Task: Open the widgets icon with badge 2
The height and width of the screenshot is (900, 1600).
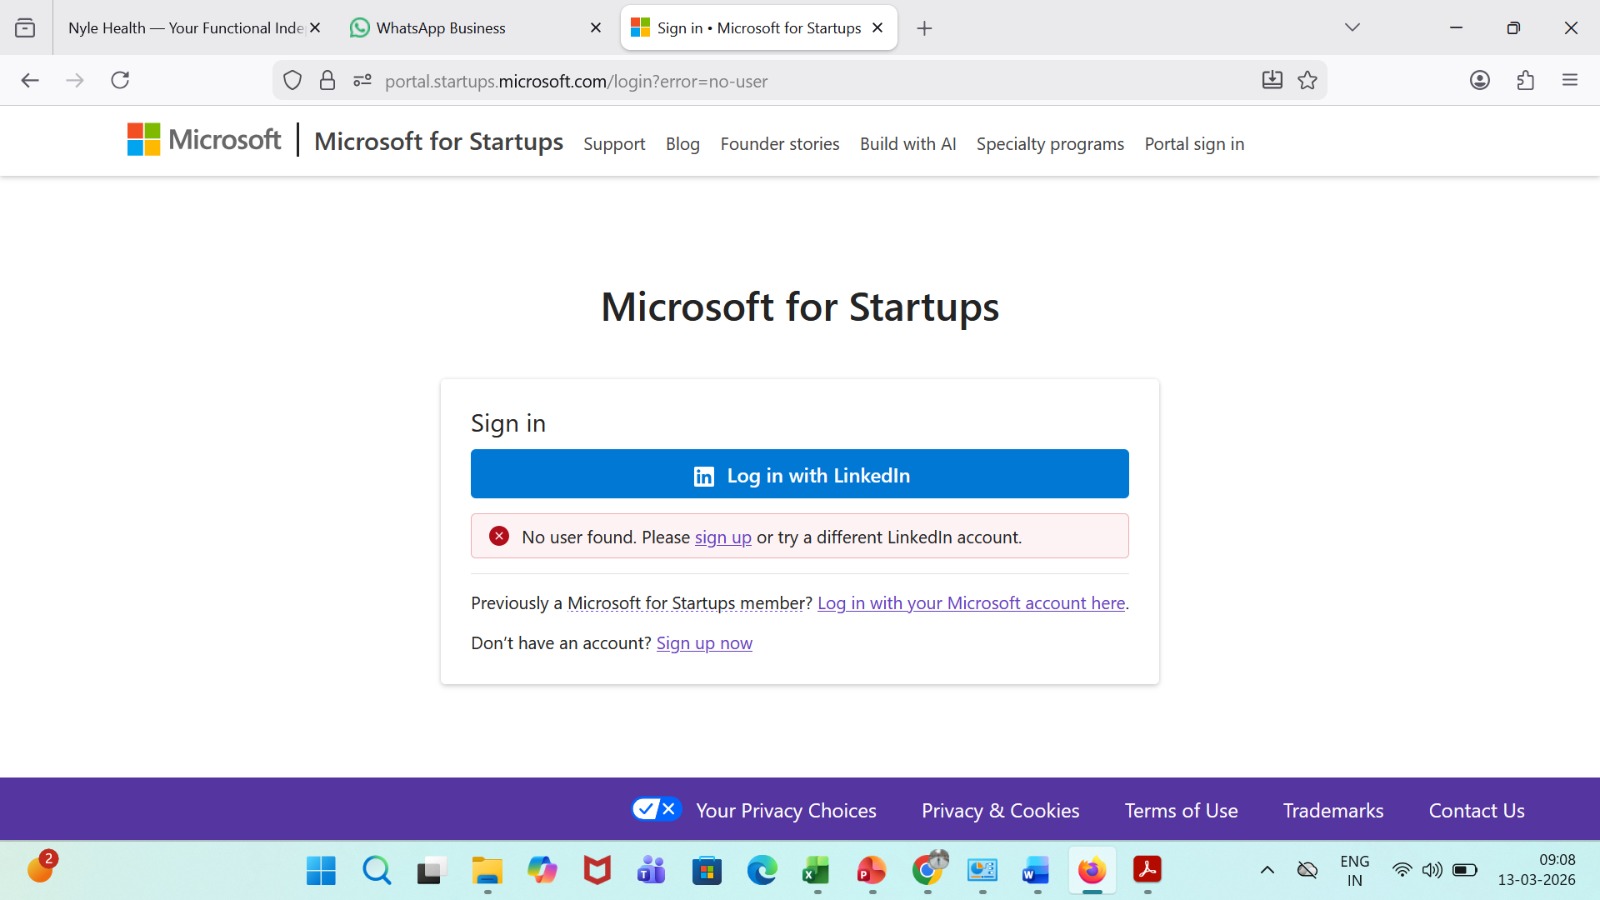Action: click(x=41, y=868)
